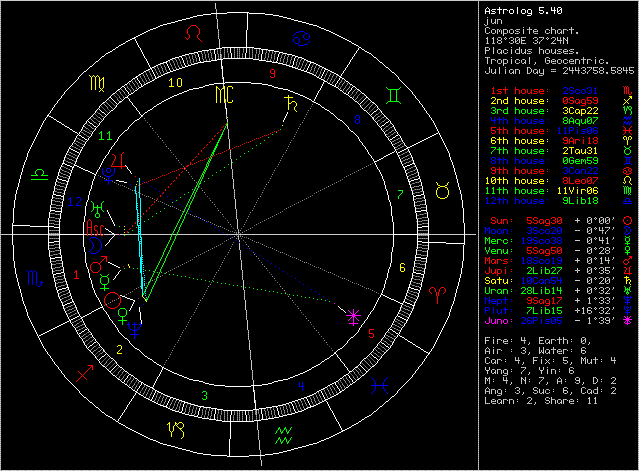Image resolution: width=639 pixels, height=471 pixels.
Task: Click the Saturn planet glyph
Action: click(292, 103)
